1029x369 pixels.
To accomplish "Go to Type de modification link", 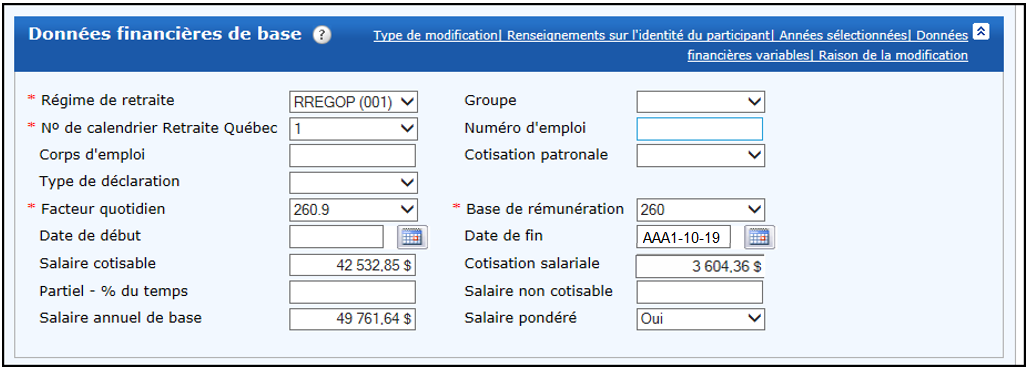I will pyautogui.click(x=435, y=35).
